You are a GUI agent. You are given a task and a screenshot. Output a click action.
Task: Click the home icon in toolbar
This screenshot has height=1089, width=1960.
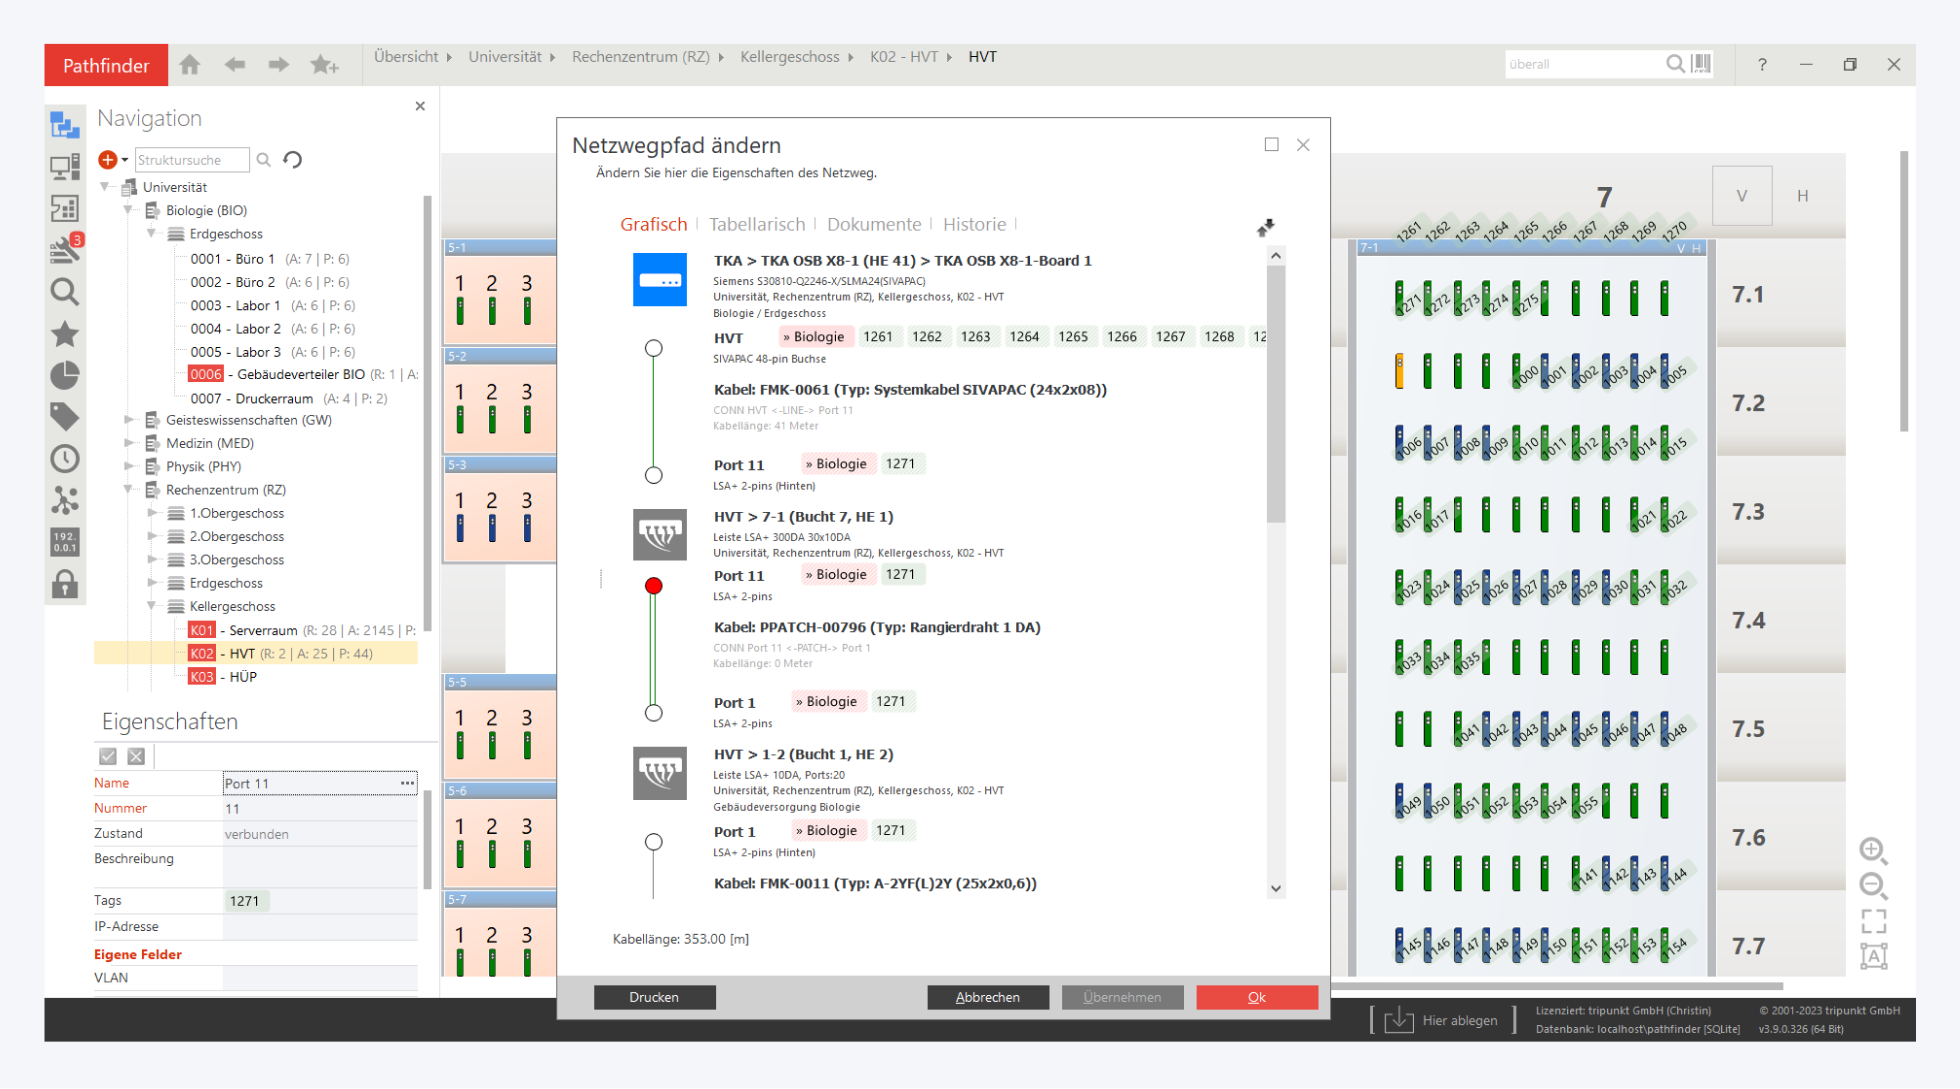(x=190, y=65)
